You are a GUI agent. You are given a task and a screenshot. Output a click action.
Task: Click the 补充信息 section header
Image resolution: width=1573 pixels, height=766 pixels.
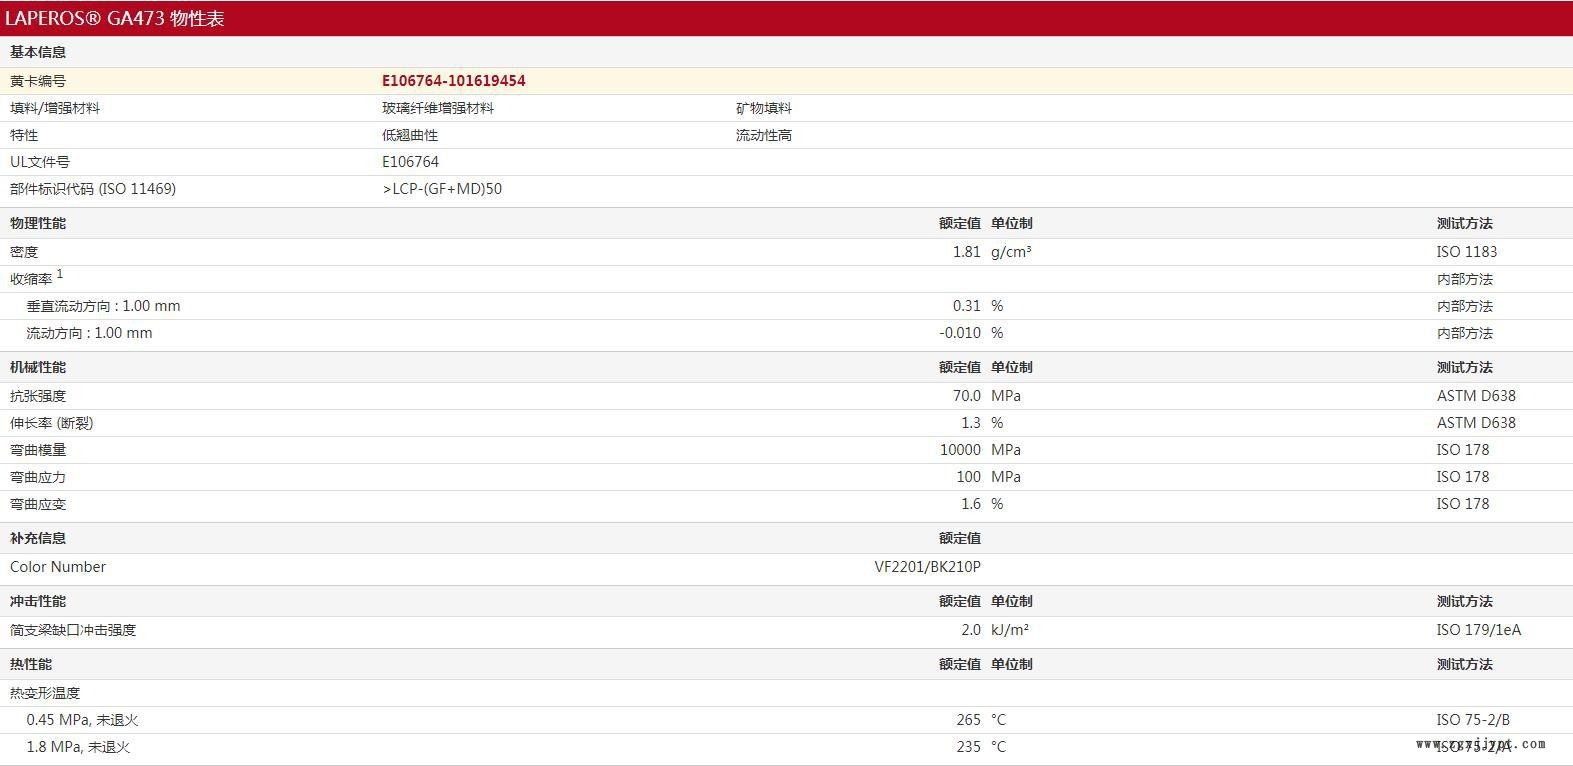coord(38,538)
